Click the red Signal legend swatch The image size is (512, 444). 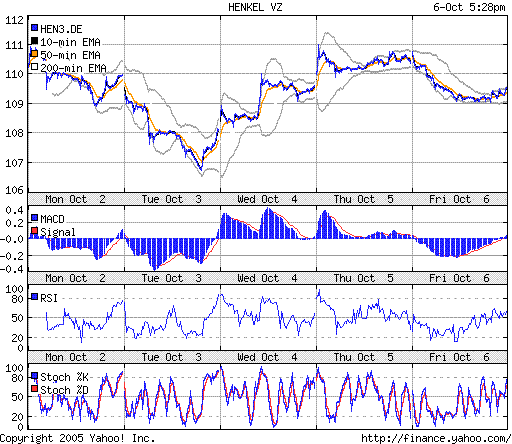tap(34, 231)
